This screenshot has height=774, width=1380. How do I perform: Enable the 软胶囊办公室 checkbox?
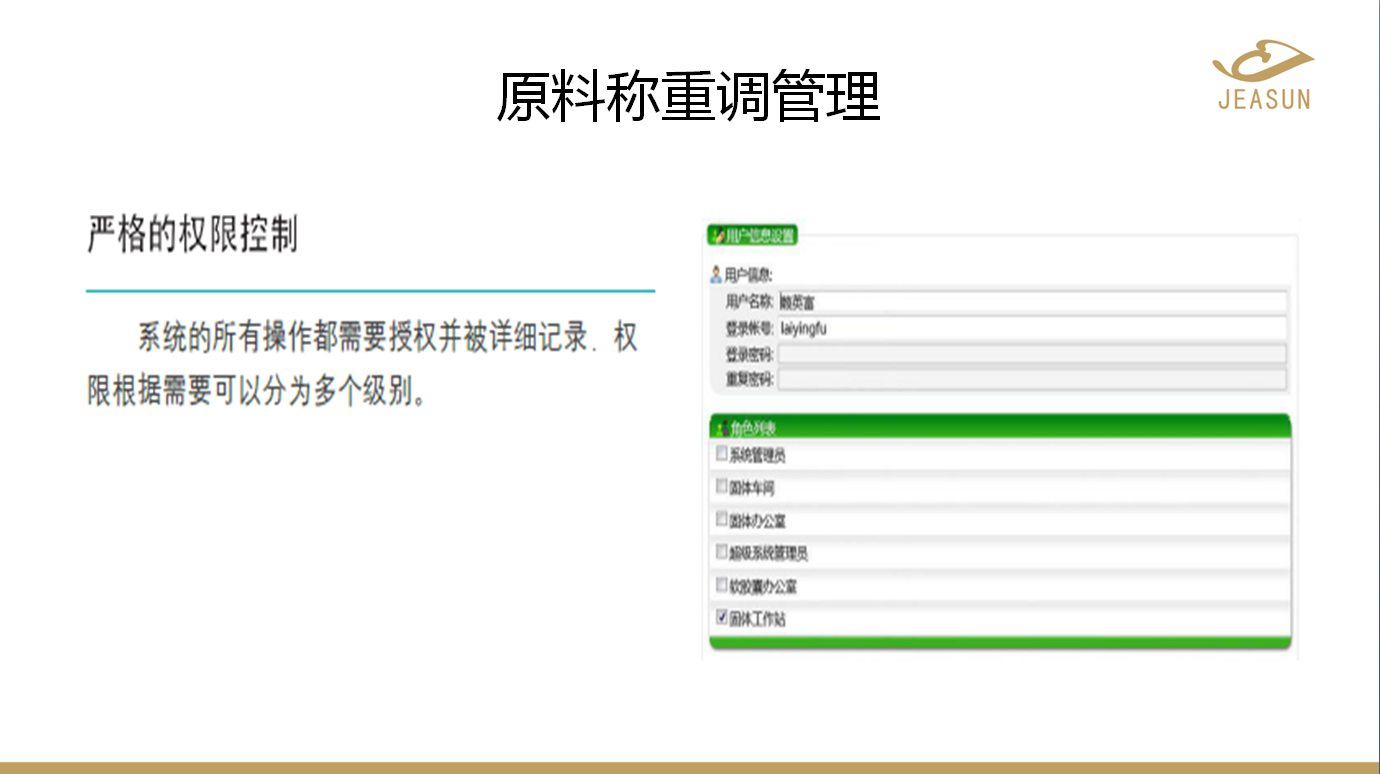721,585
